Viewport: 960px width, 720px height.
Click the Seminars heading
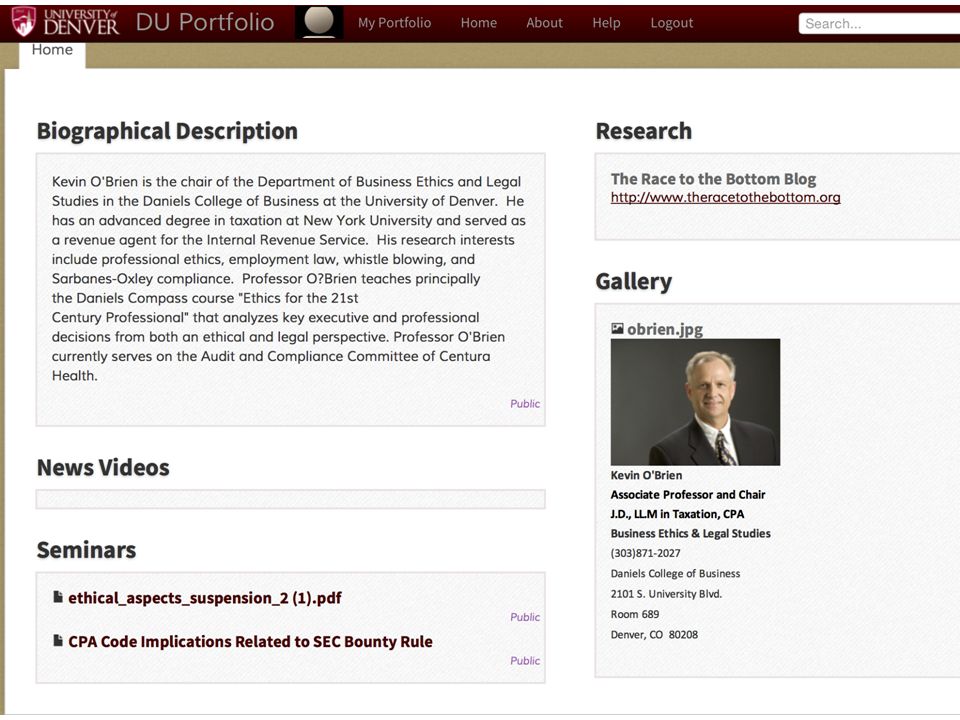pyautogui.click(x=86, y=550)
